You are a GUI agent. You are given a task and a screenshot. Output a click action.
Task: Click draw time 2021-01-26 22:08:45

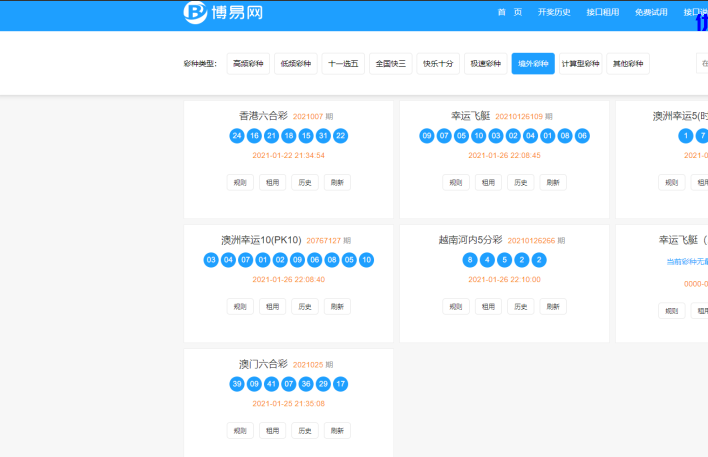[x=504, y=155]
